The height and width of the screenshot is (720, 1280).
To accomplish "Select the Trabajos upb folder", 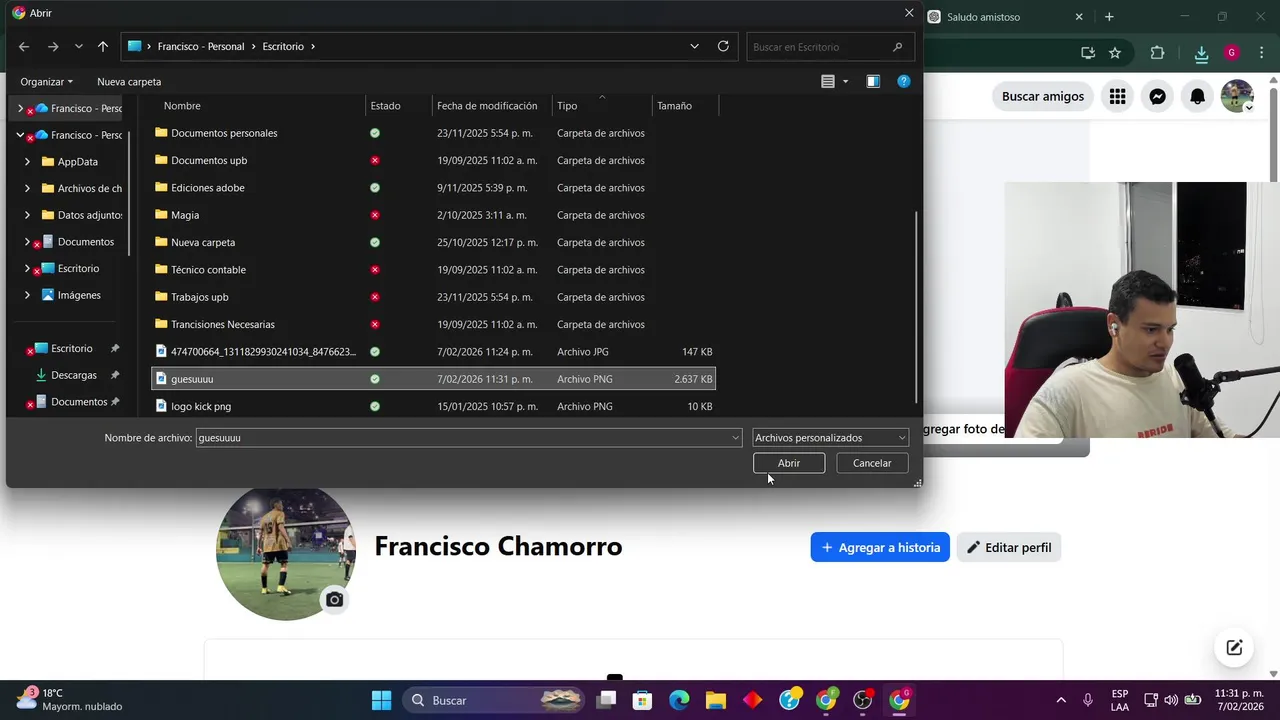I will click(x=434, y=297).
